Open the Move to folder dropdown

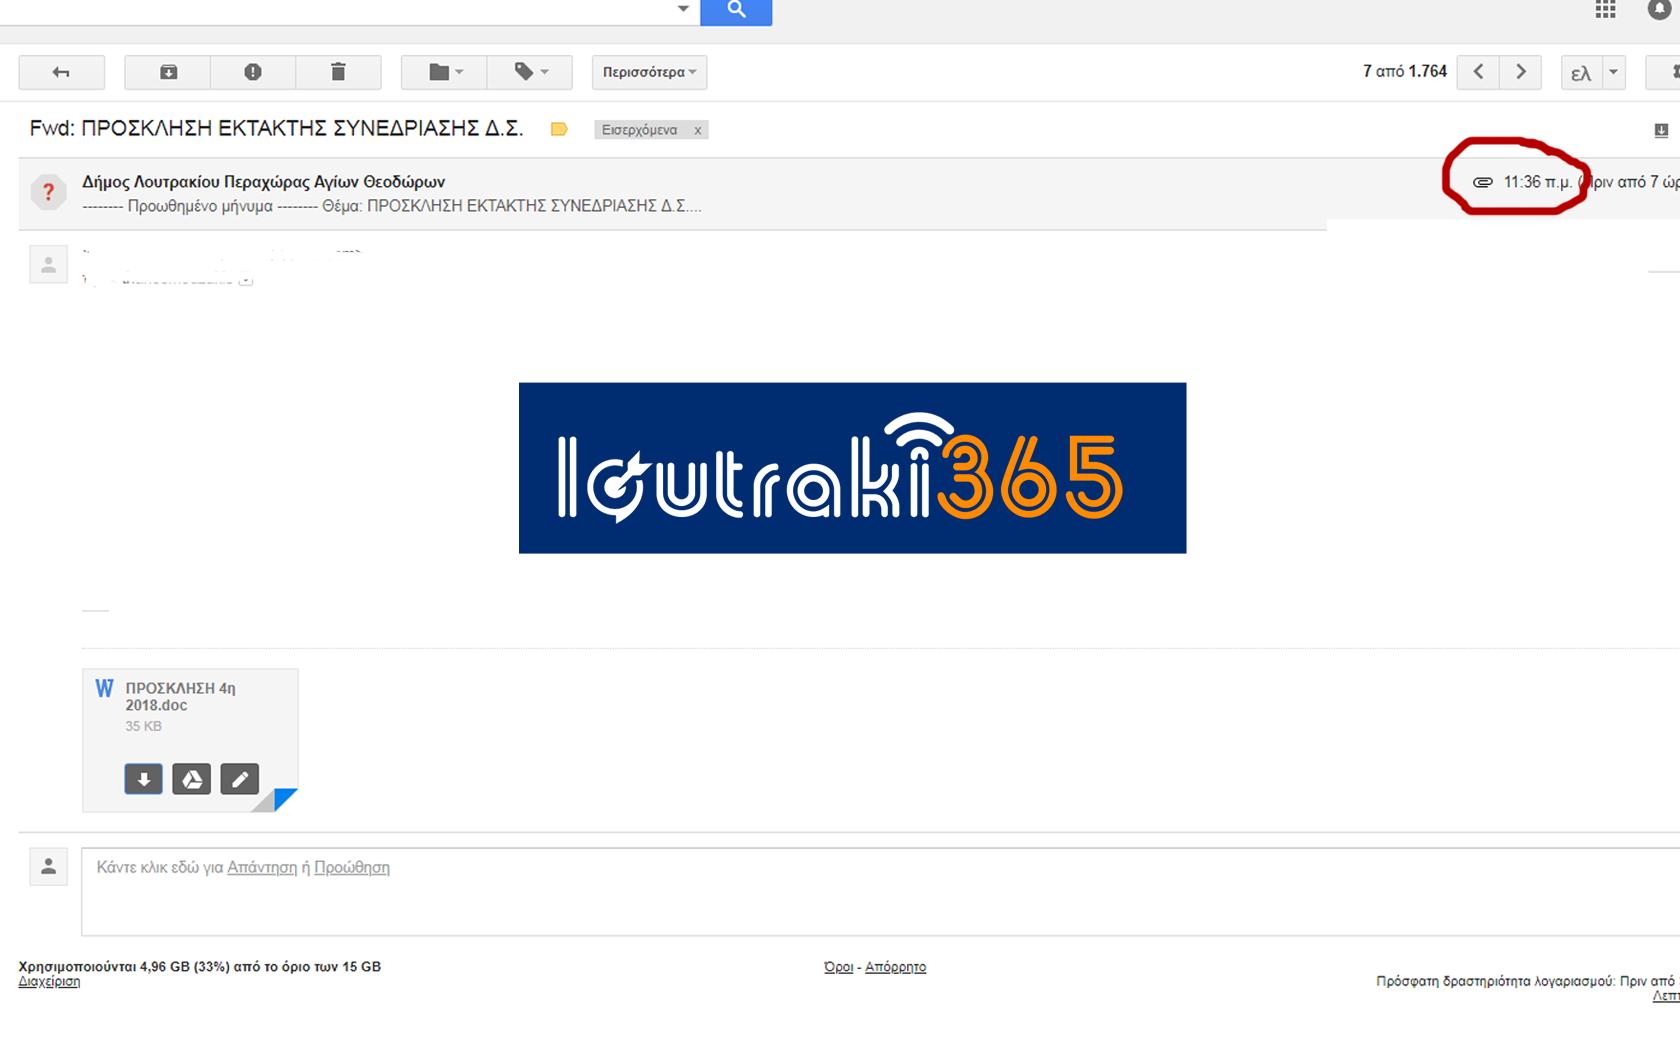(x=444, y=72)
